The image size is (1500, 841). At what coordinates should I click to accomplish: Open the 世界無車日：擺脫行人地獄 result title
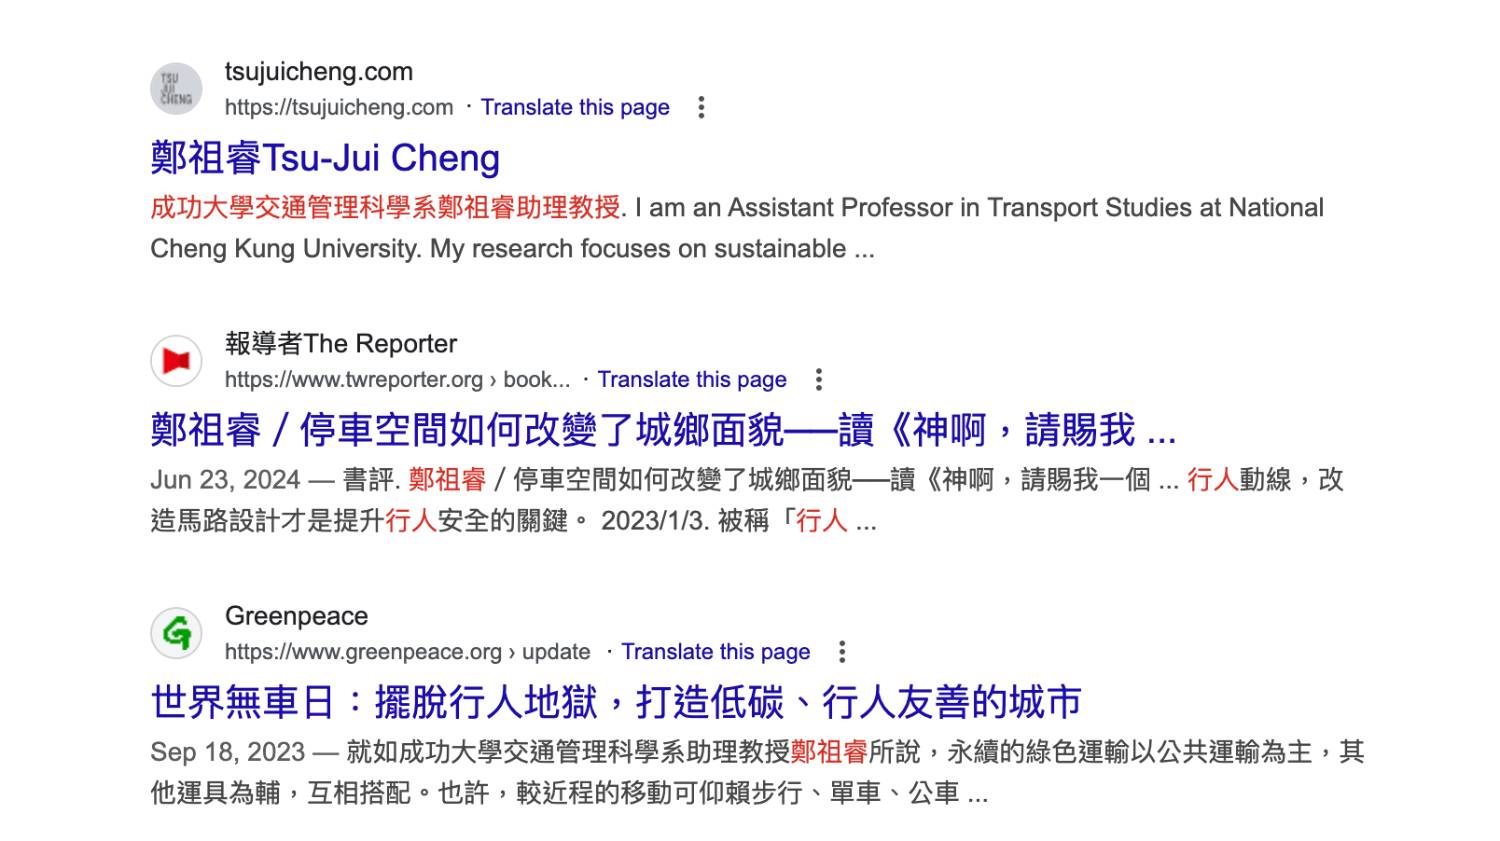pyautogui.click(x=616, y=702)
